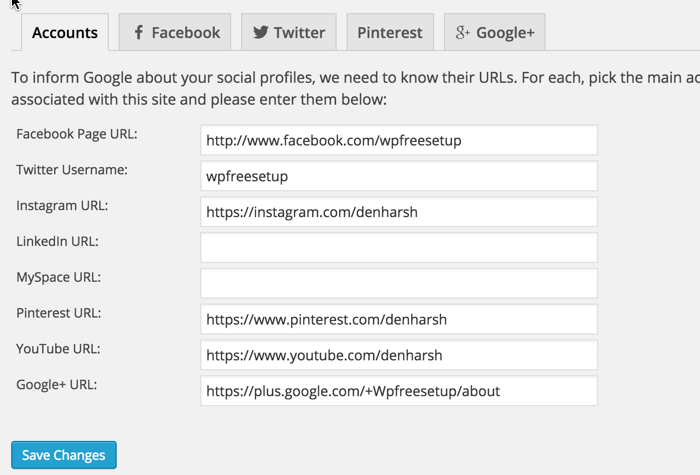Focus the Pinterest URL text box
Viewport: 700px width, 475px height.
tap(398, 319)
